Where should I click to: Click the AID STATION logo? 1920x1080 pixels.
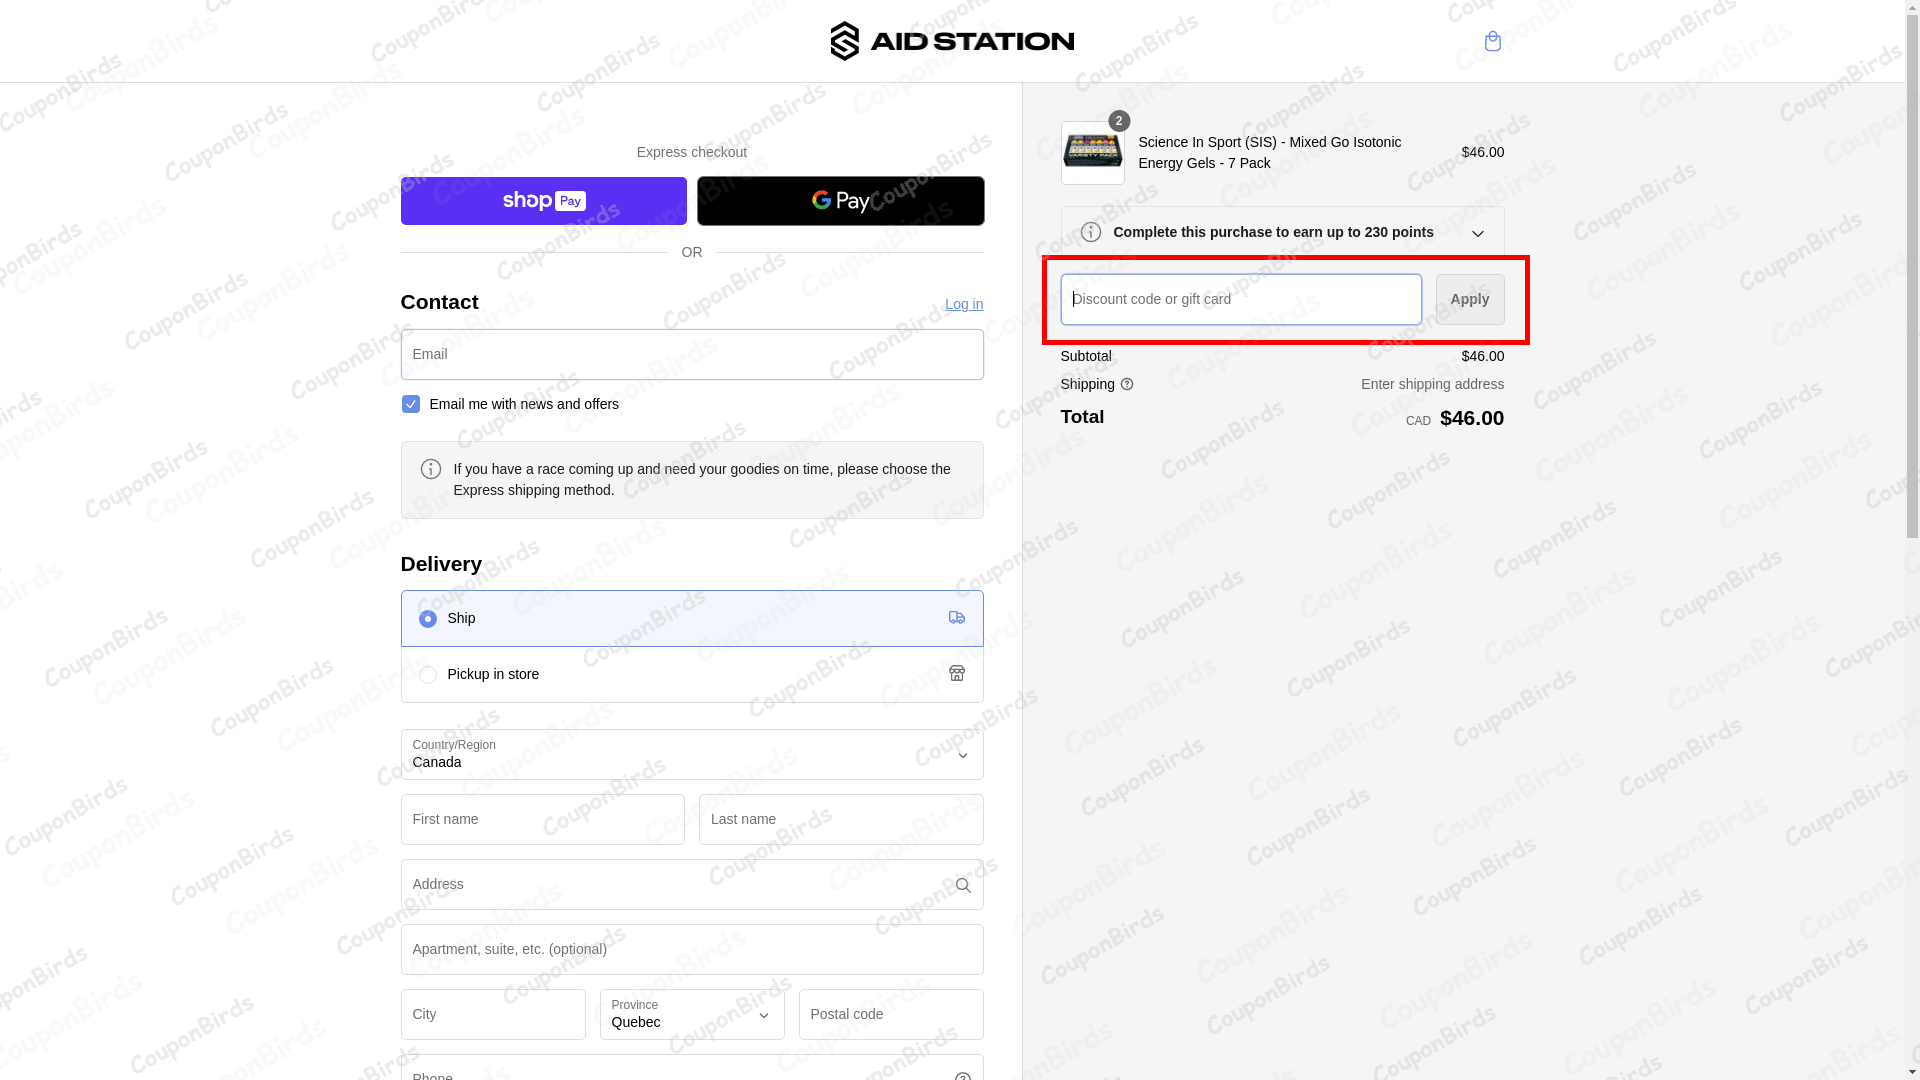(x=951, y=41)
